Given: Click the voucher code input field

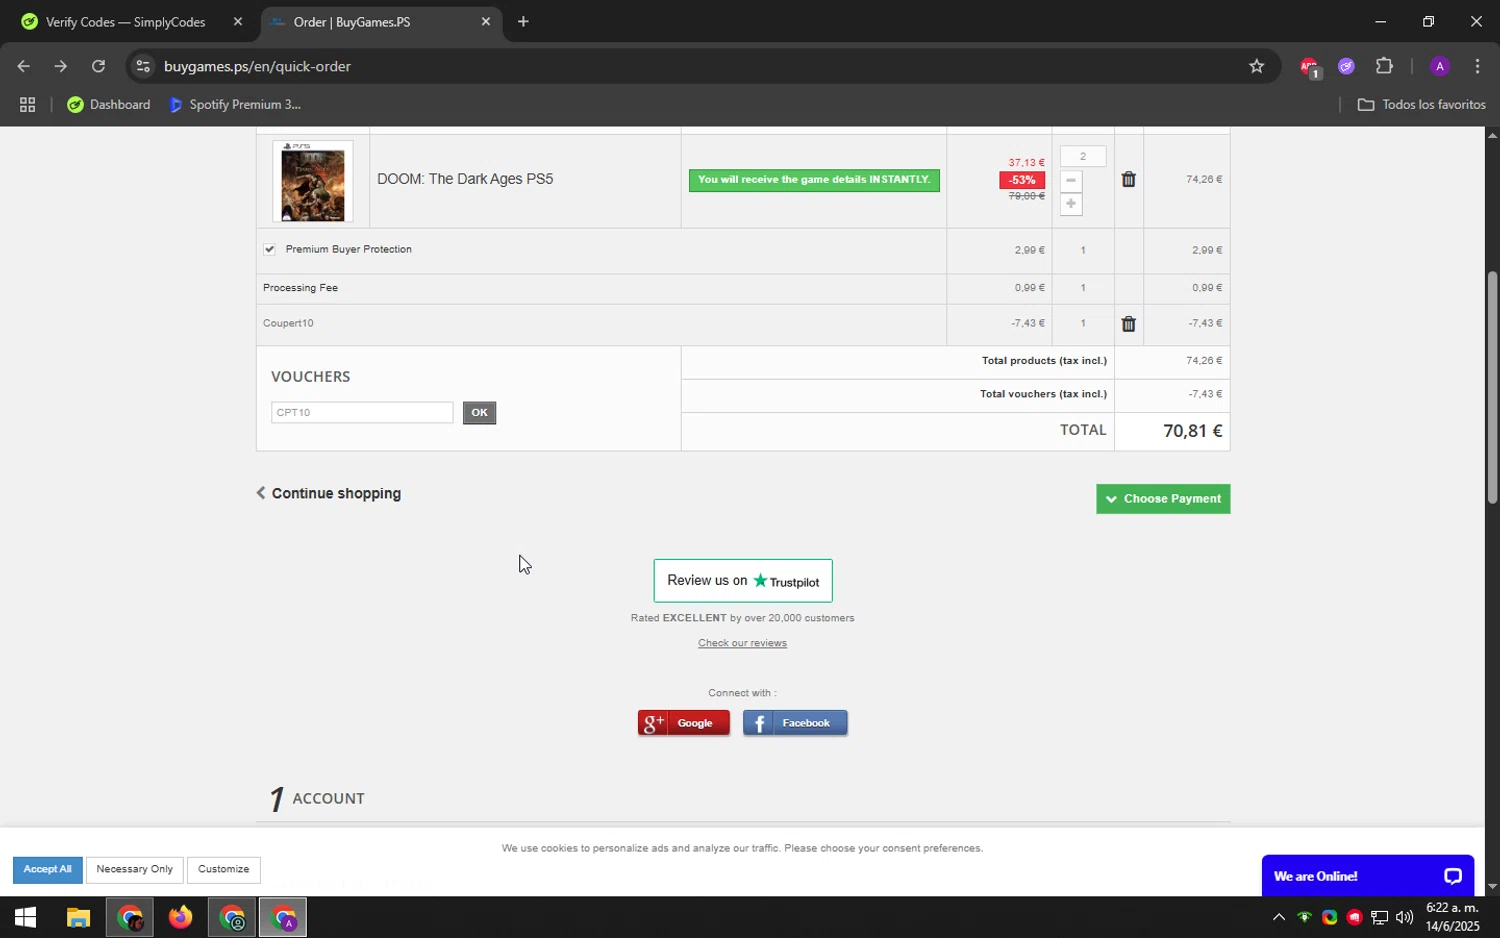Looking at the screenshot, I should [x=362, y=412].
